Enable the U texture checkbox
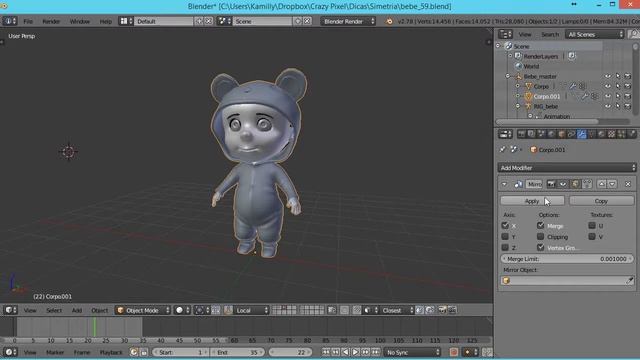Viewport: 640px width, 360px height. click(x=592, y=225)
